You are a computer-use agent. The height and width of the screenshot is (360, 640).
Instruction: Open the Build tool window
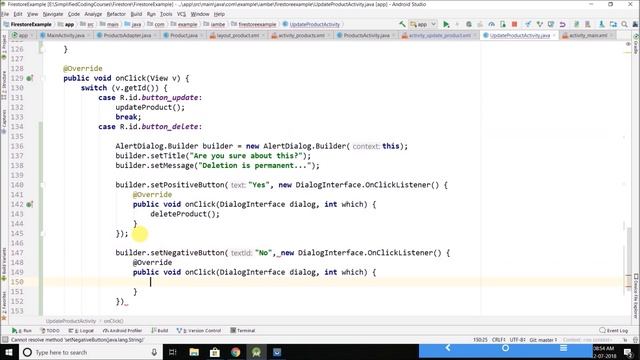point(160,331)
